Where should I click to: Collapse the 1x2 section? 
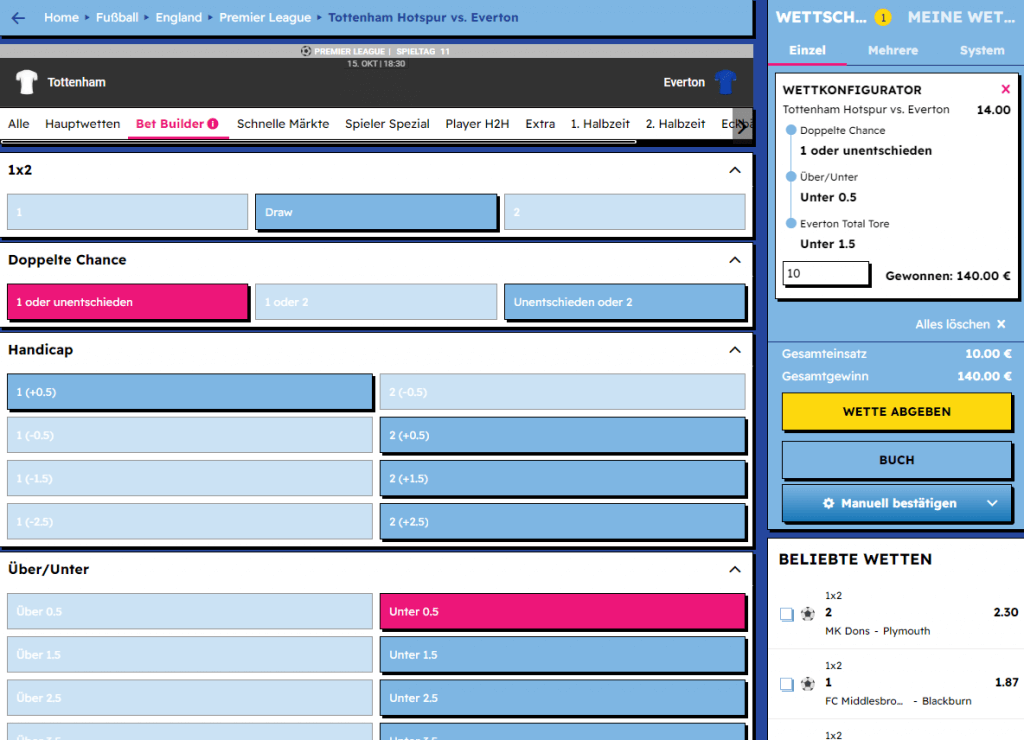pyautogui.click(x=735, y=170)
